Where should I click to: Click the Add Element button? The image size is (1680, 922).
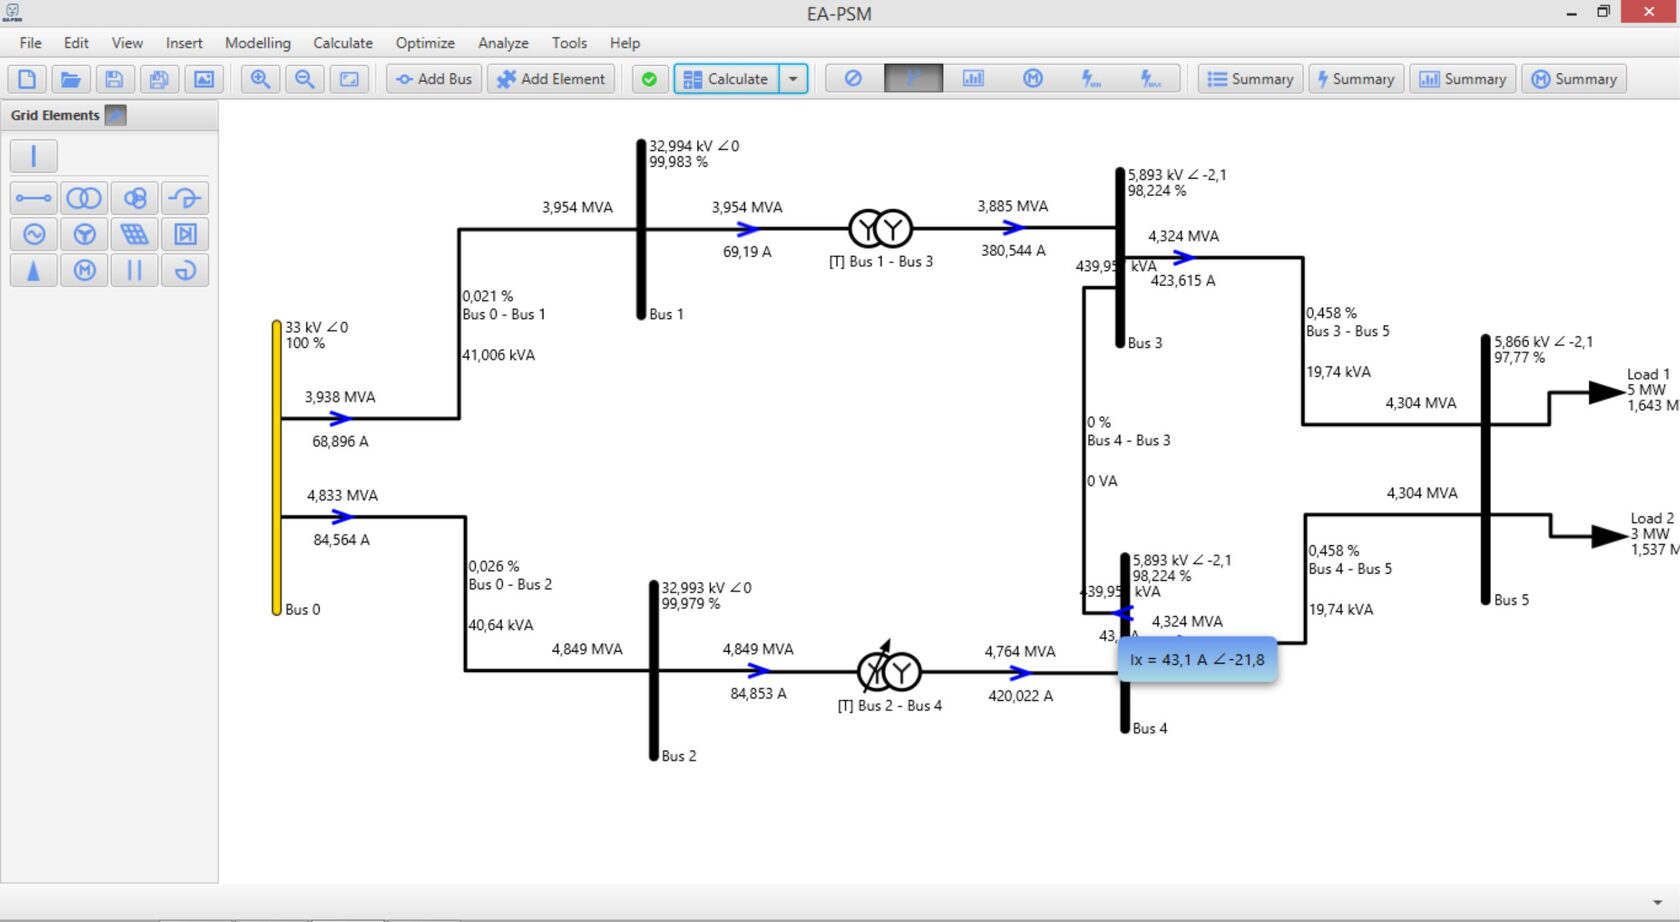click(551, 79)
